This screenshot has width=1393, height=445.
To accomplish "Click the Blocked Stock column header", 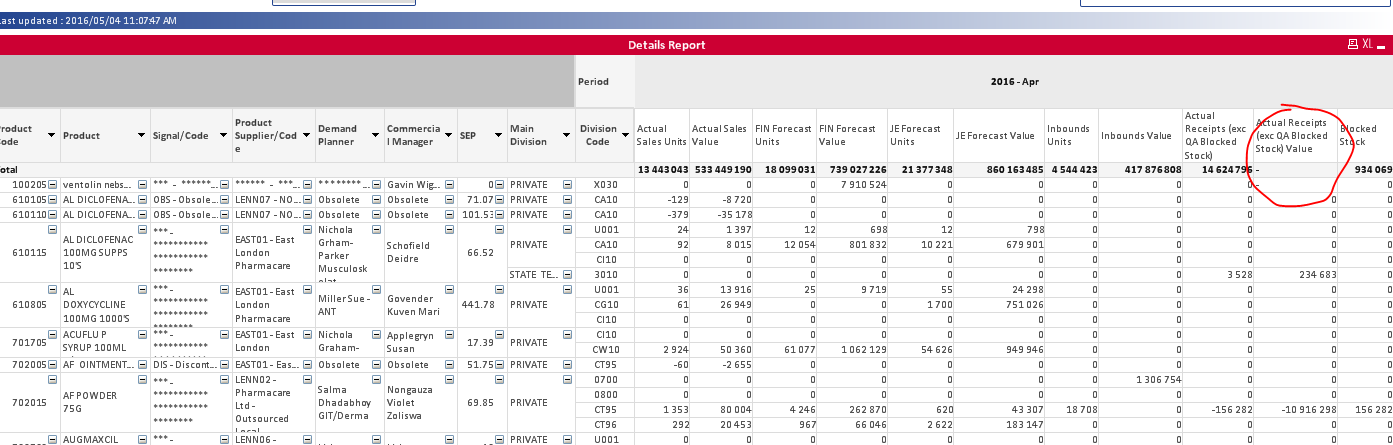I will [1365, 135].
